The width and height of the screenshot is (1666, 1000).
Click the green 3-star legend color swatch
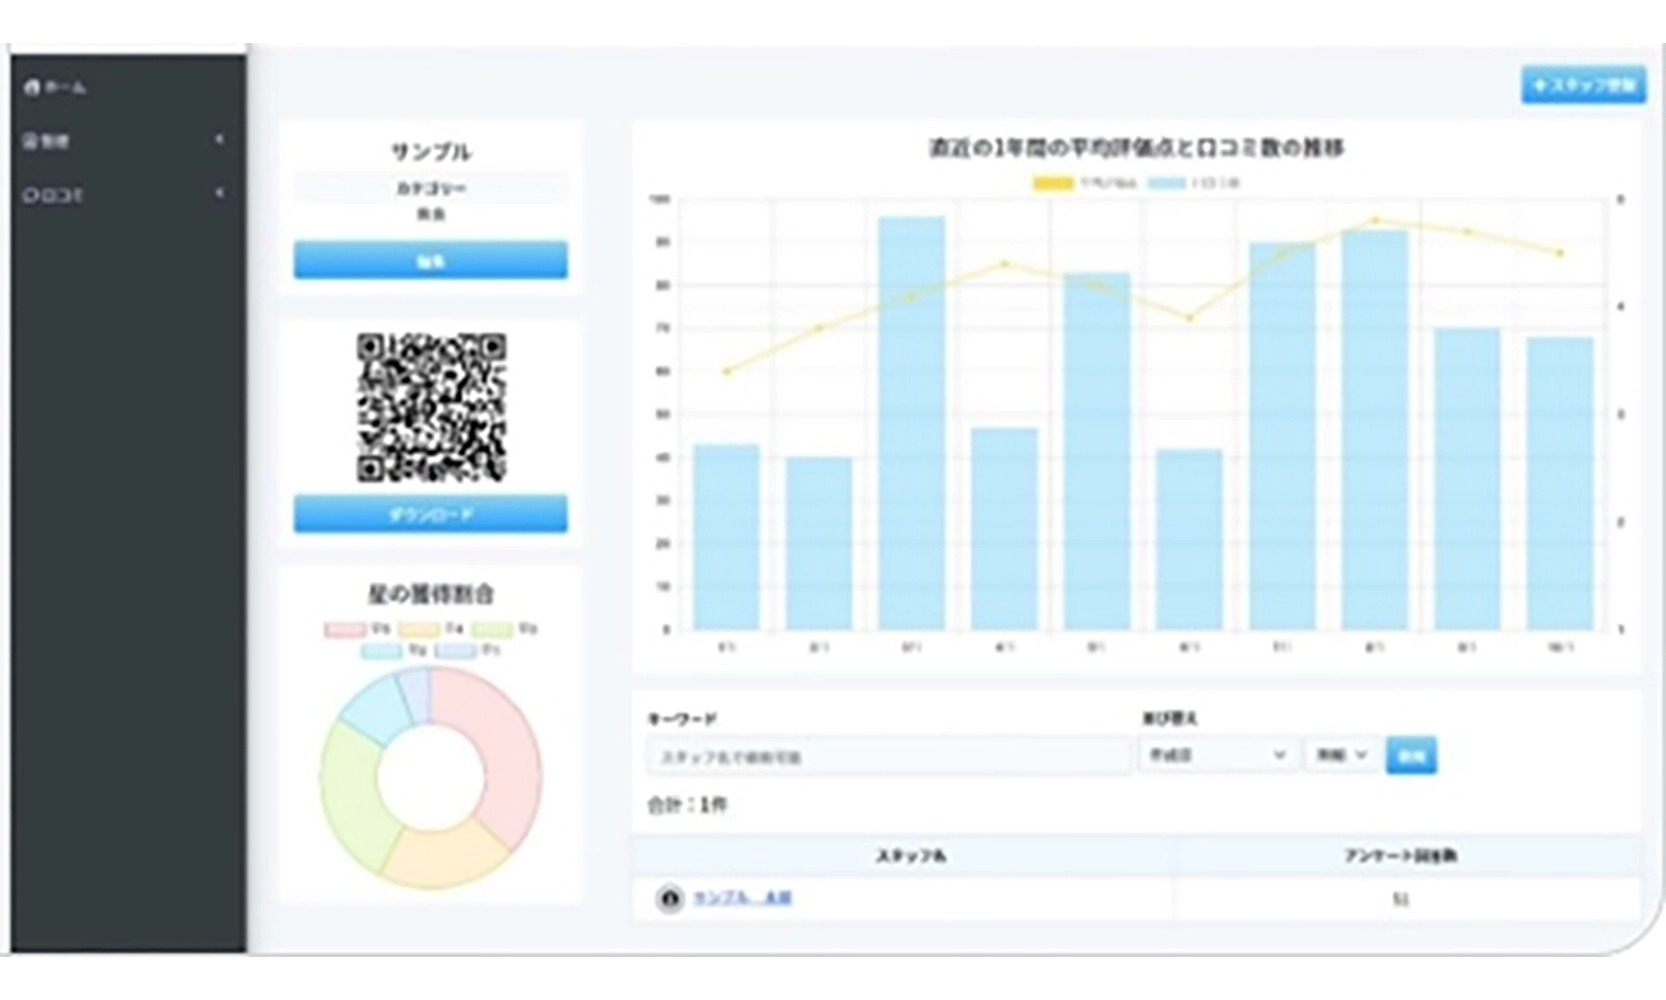point(491,629)
